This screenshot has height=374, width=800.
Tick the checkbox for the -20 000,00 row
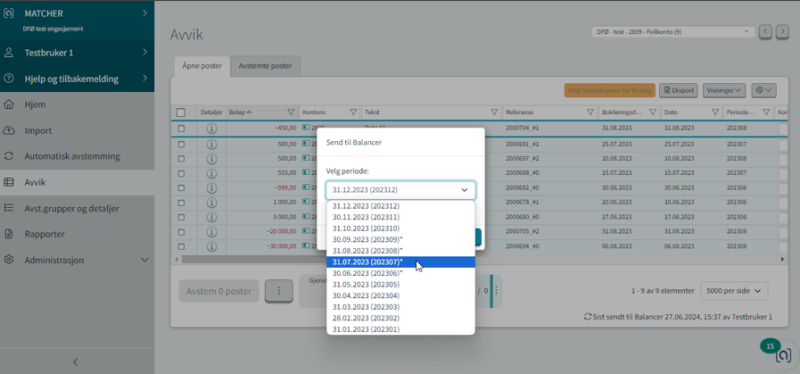click(x=181, y=232)
